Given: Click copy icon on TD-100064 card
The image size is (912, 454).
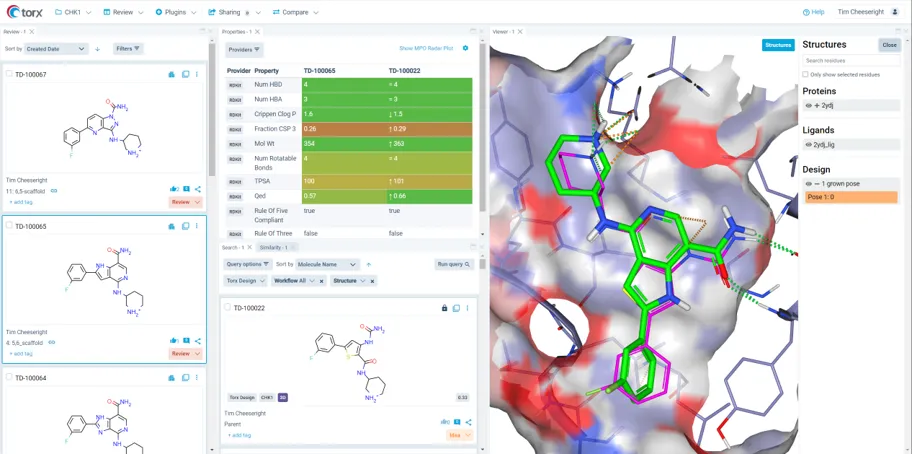Looking at the screenshot, I should 185,378.
